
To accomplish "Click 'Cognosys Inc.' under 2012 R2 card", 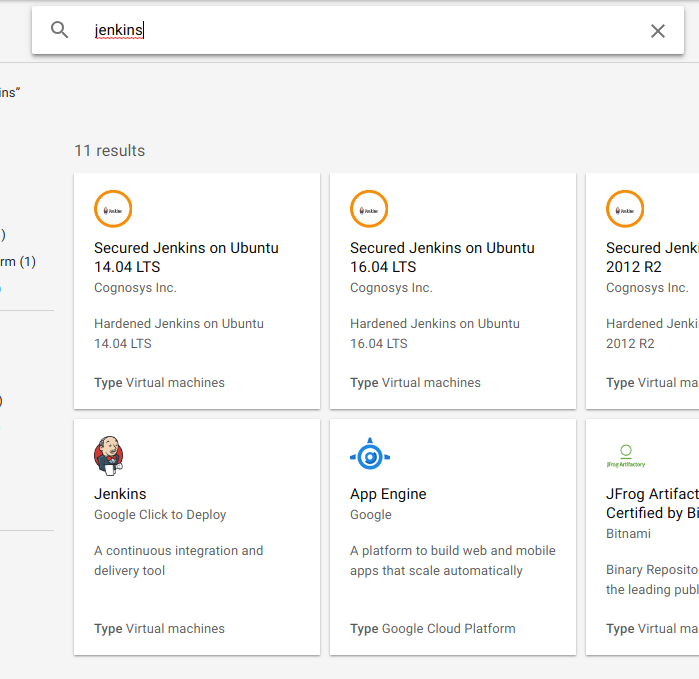I will click(647, 288).
